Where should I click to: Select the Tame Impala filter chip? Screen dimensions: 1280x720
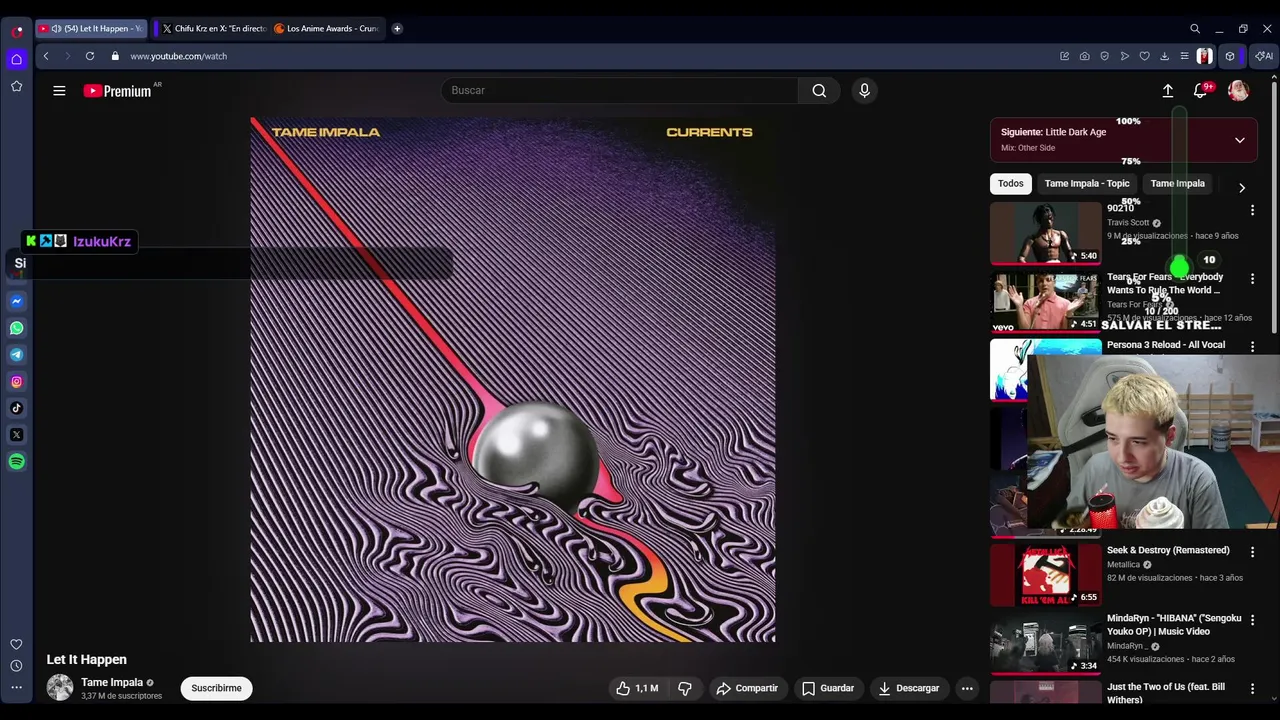pyautogui.click(x=1178, y=184)
